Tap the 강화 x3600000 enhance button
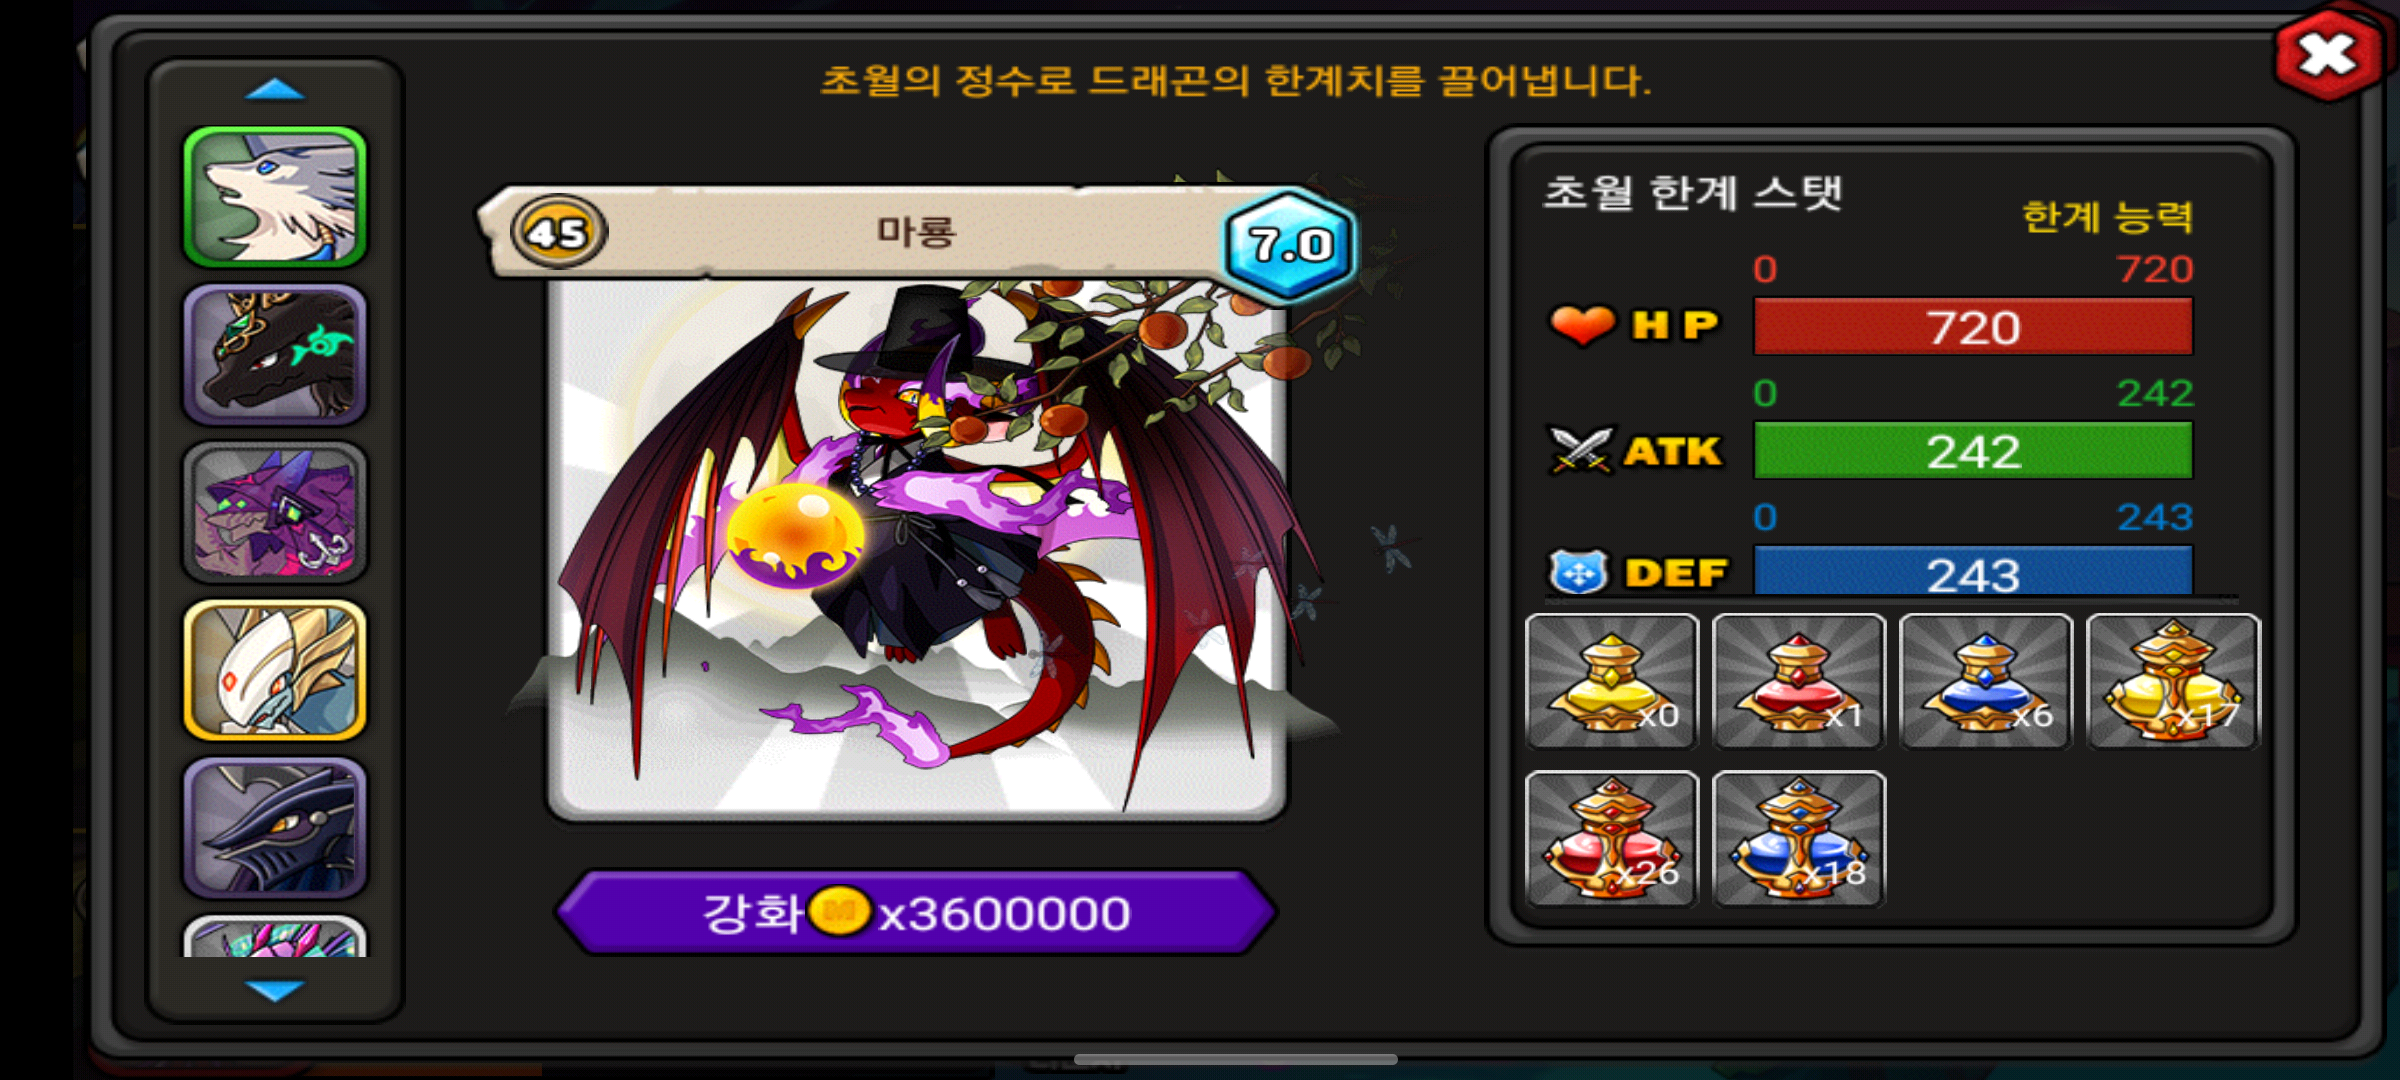Viewport: 2400px width, 1080px height. click(916, 912)
